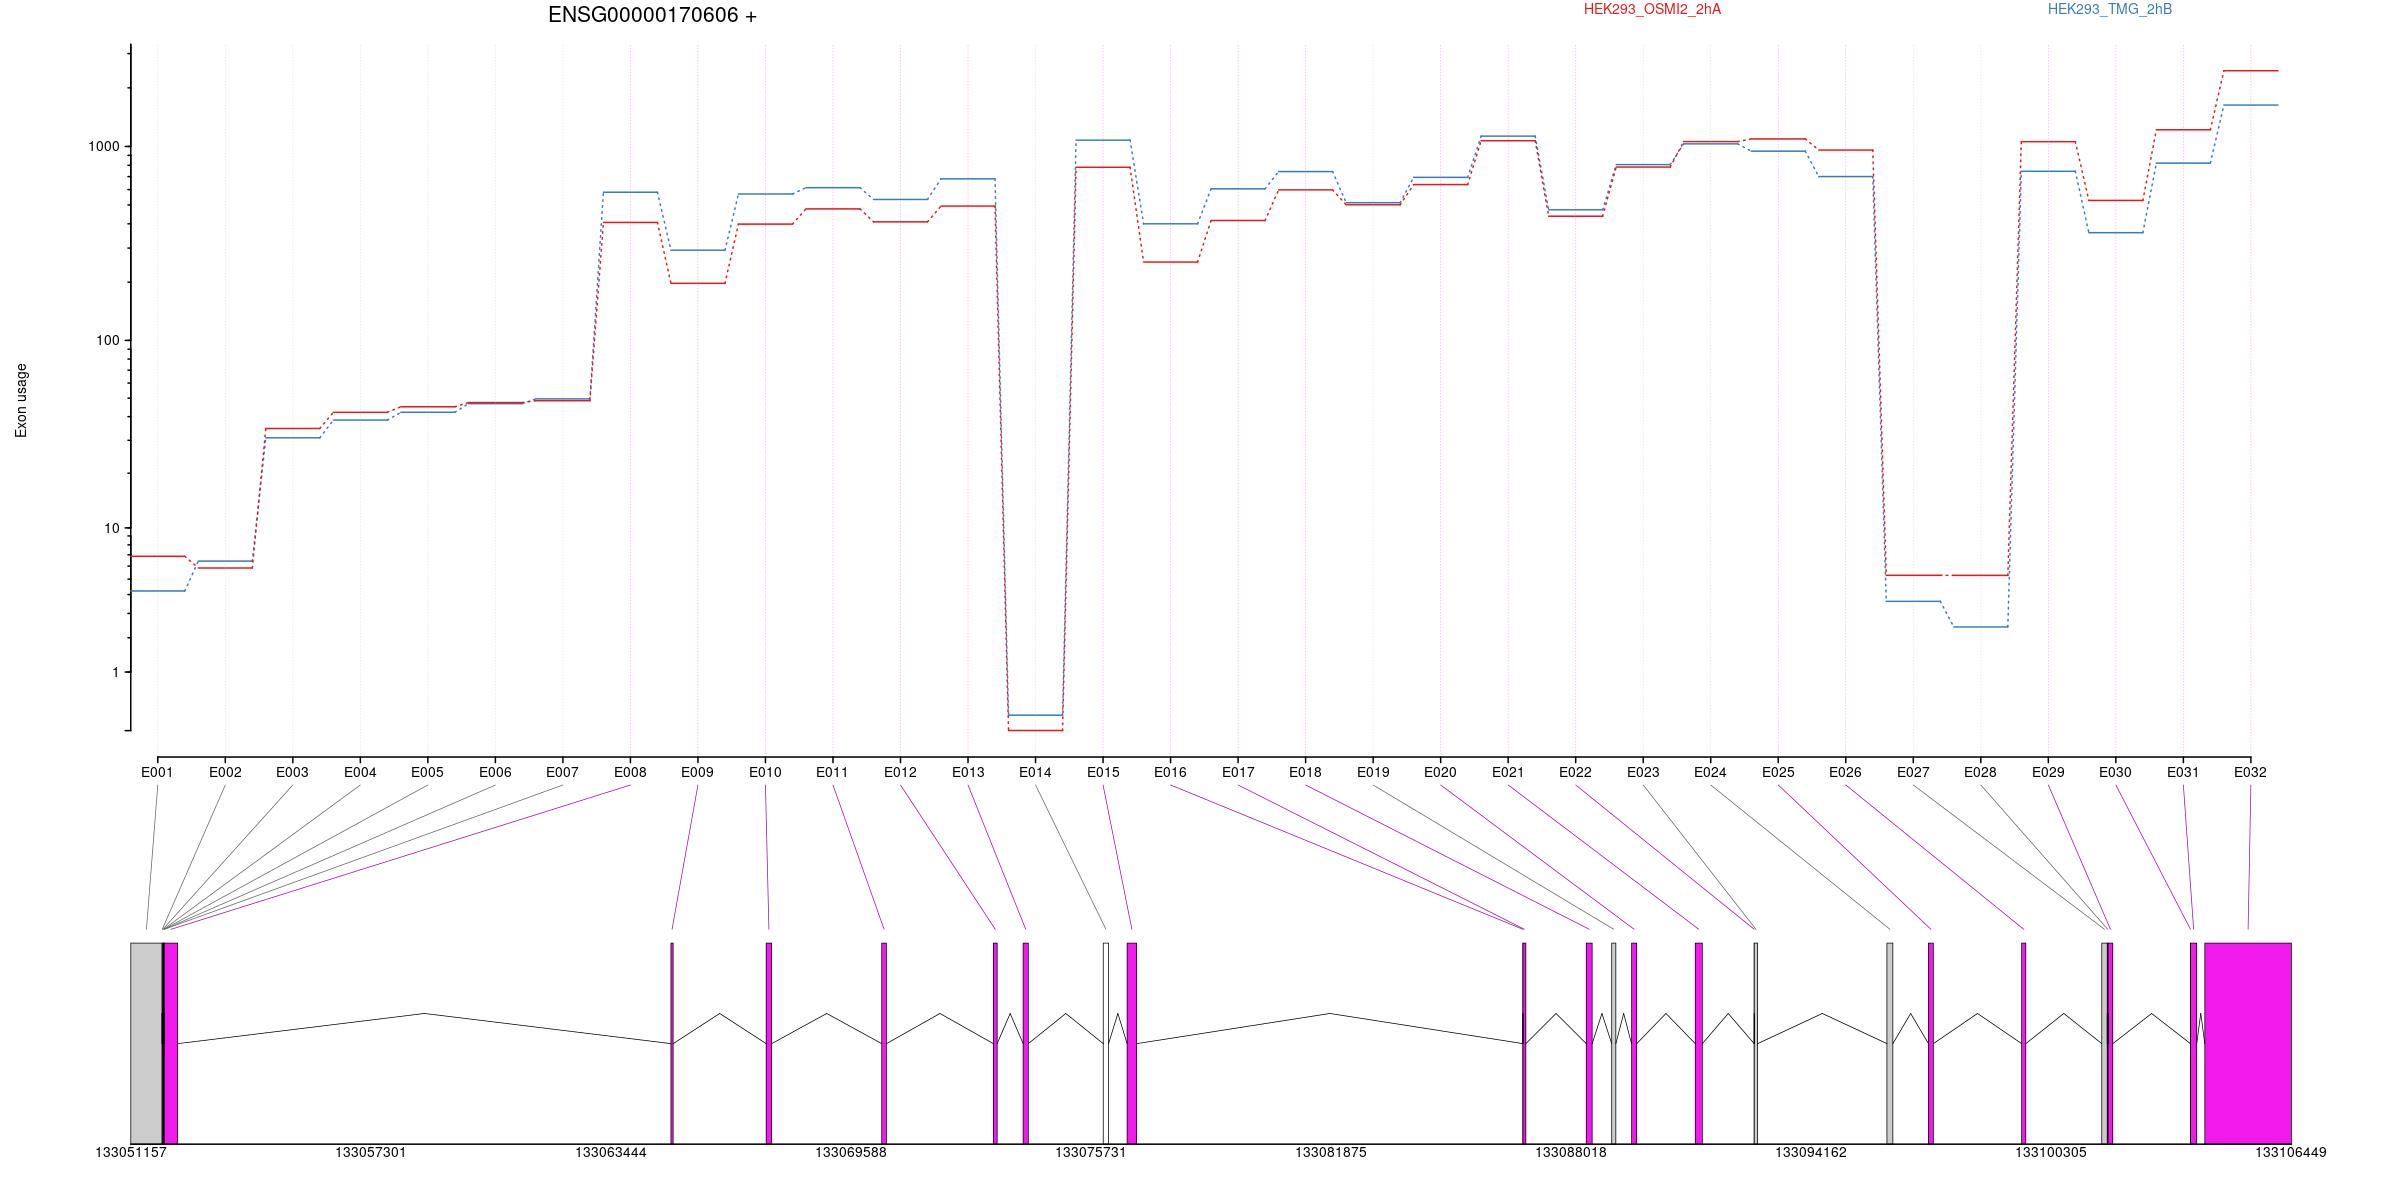2400x1200 pixels.
Task: Click exon label E015
Action: 1103,772
